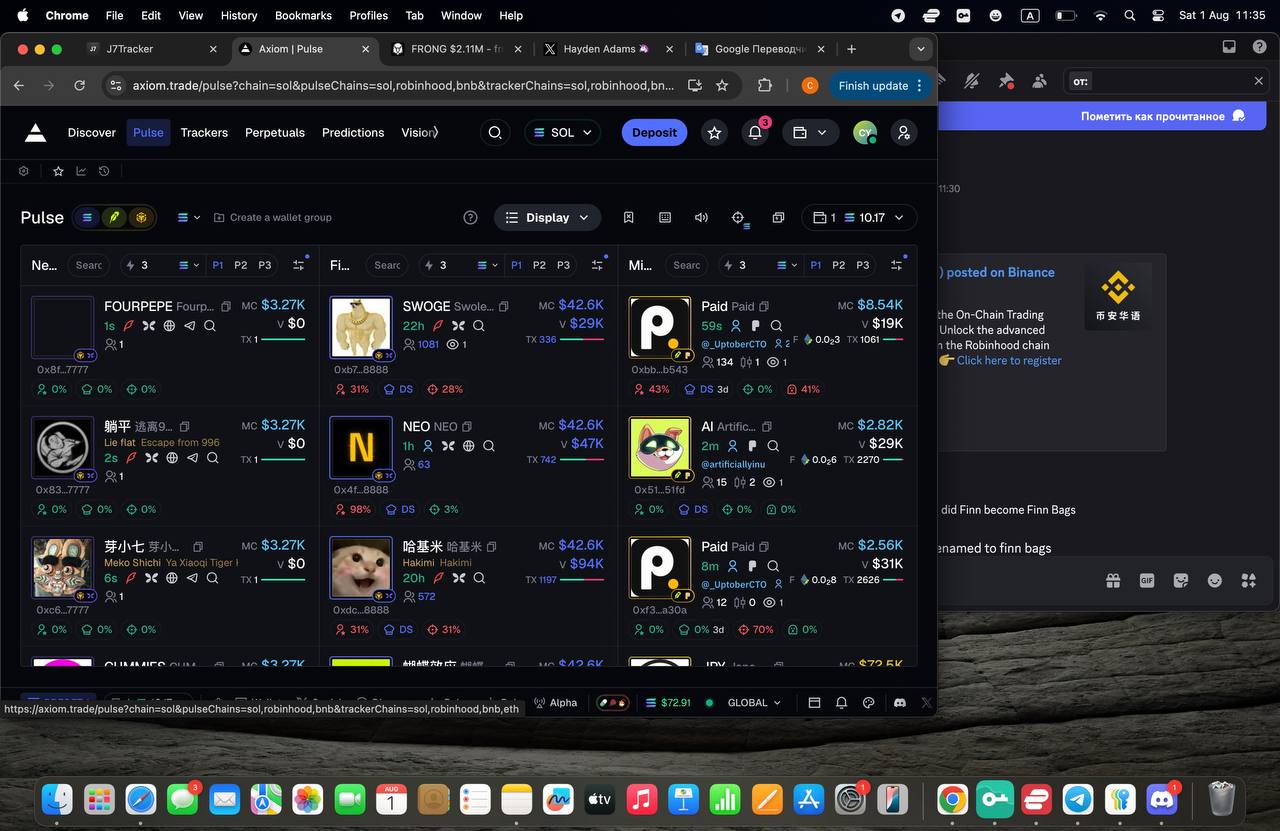Focus the New Pairs search field
The height and width of the screenshot is (831, 1280).
tap(89, 265)
